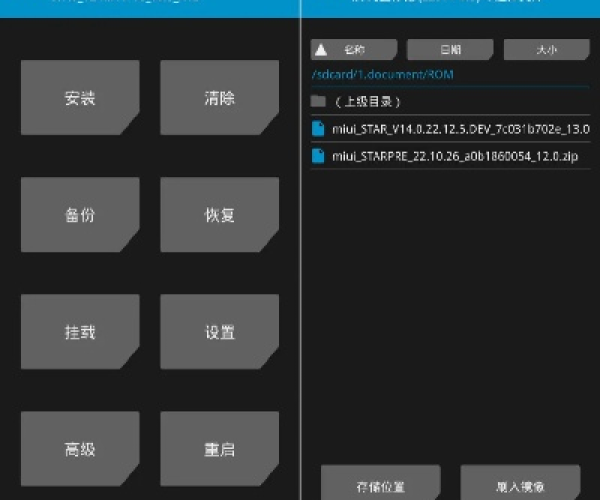This screenshot has width=600, height=500.
Task: Open the 清除 (Wipe) menu
Action: 219,98
